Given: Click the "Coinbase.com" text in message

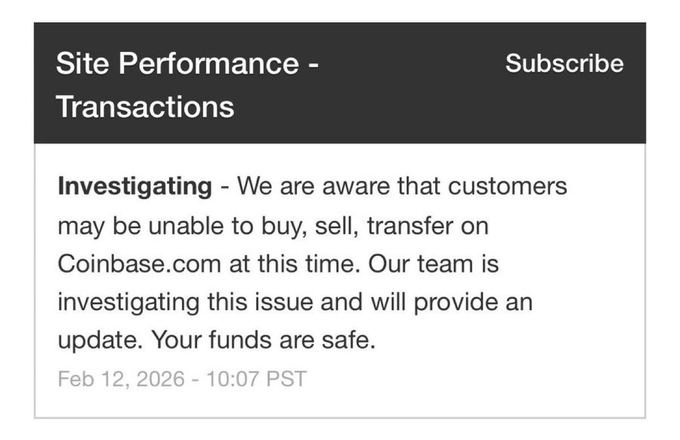Looking at the screenshot, I should 129,264.
